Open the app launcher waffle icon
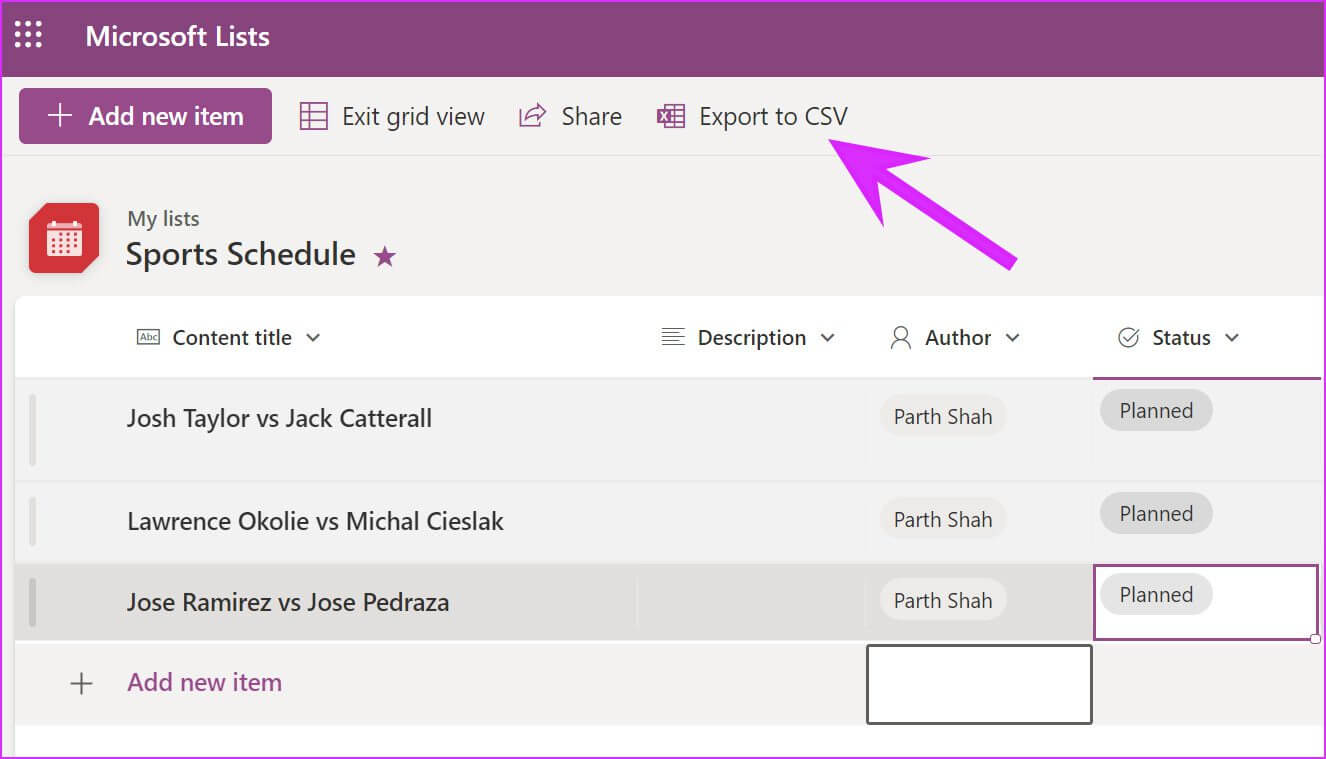 (28, 35)
